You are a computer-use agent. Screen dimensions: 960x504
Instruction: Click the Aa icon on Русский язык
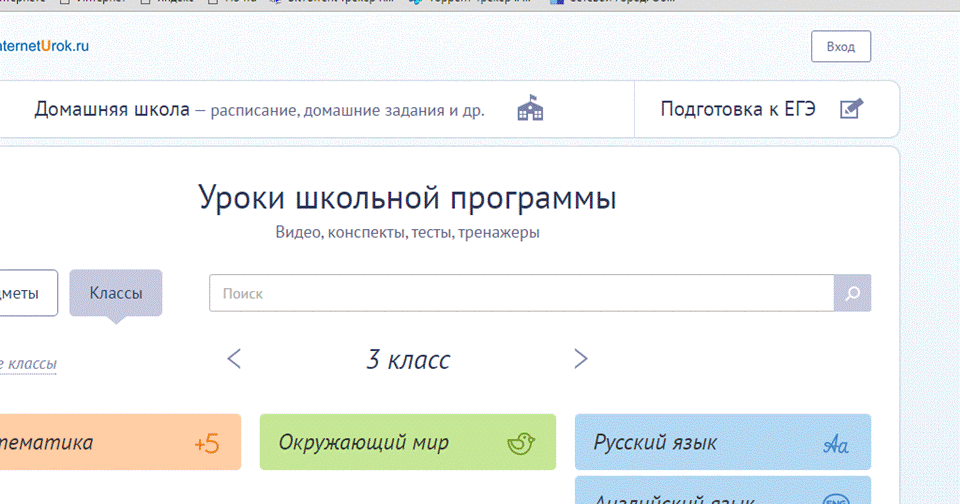click(x=836, y=444)
